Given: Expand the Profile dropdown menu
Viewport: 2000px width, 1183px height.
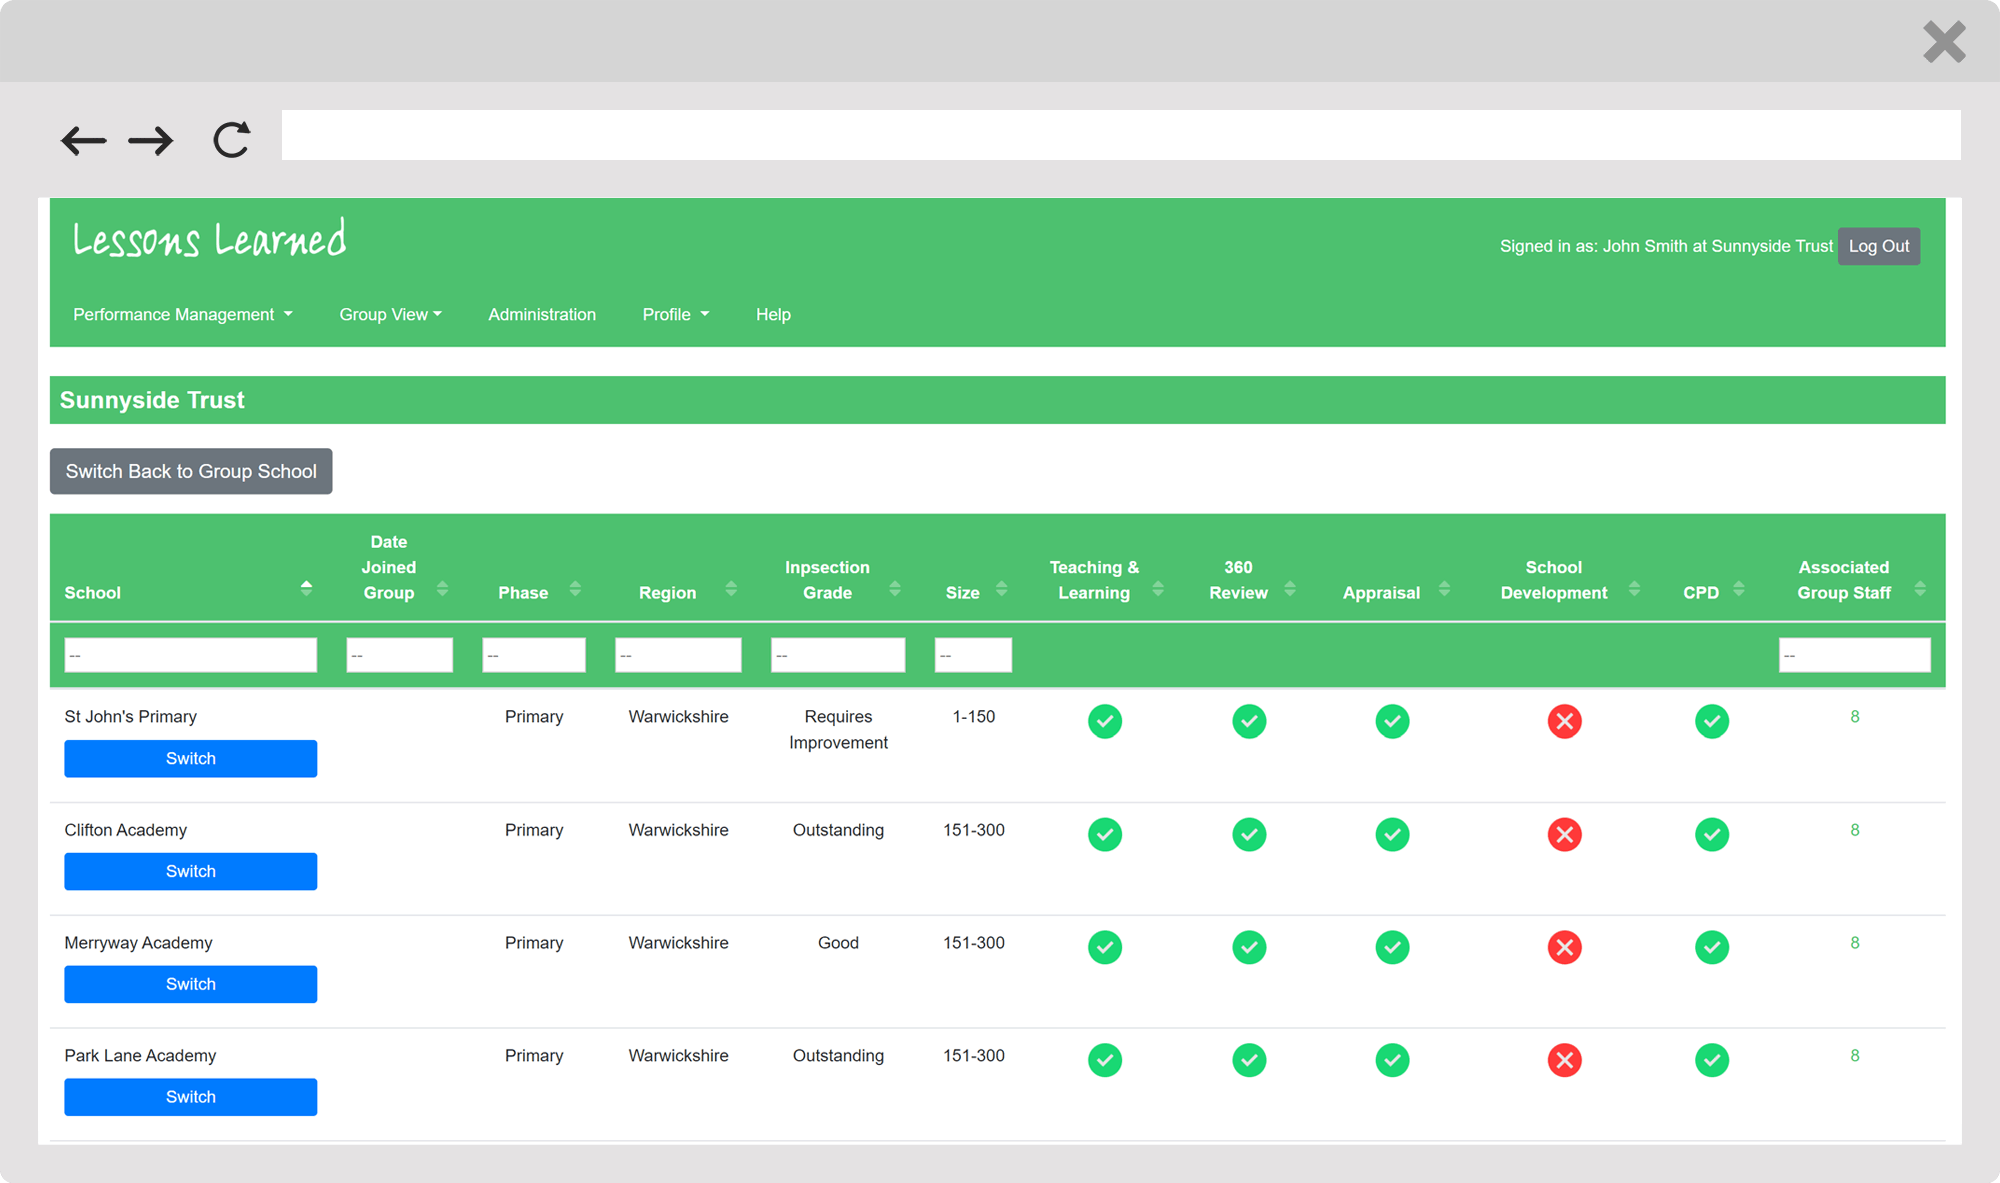Looking at the screenshot, I should click(x=676, y=315).
